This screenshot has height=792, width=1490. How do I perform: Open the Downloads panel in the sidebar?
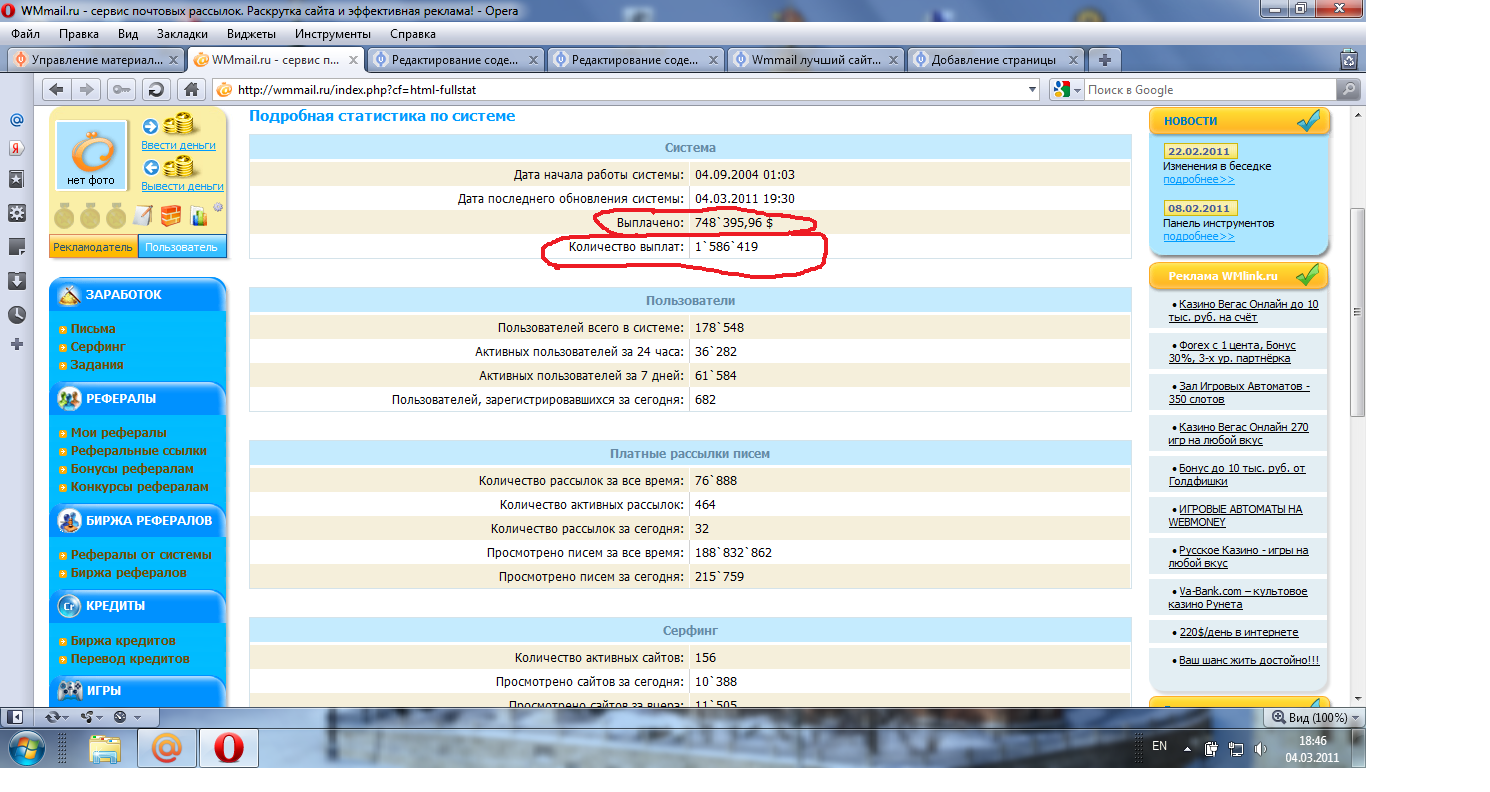[x=16, y=281]
